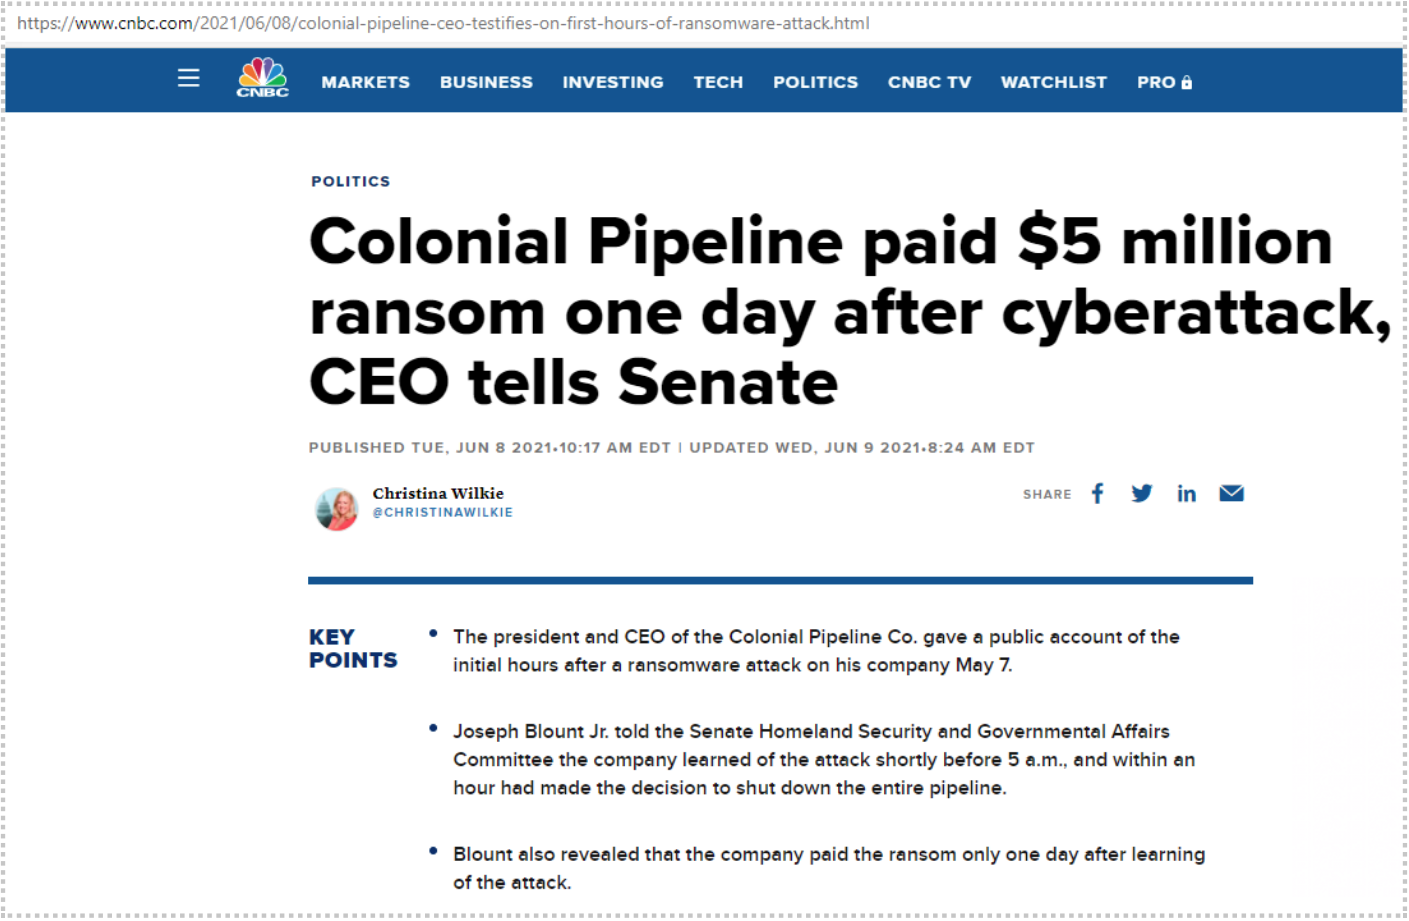Click the PRO lock icon
This screenshot has width=1409, height=921.
click(1187, 83)
